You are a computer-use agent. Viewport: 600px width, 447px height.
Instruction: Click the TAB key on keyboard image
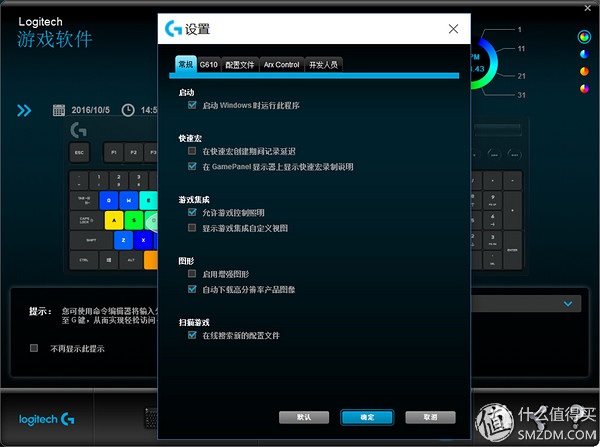point(84,200)
